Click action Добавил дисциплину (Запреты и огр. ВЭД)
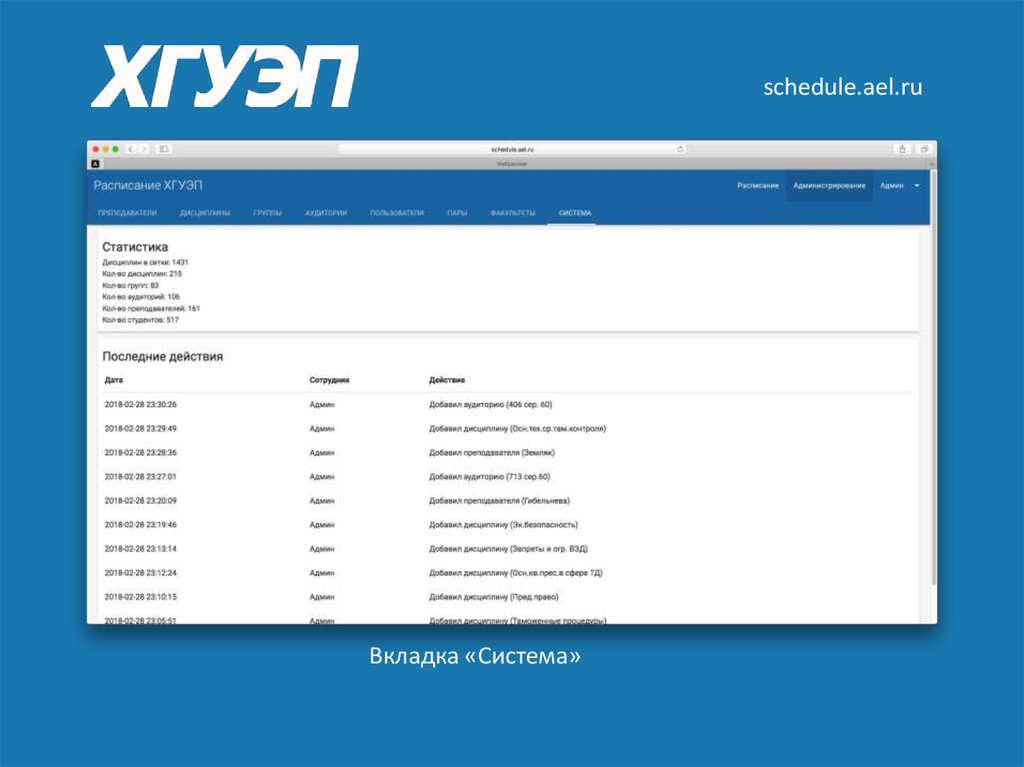 pyautogui.click(x=508, y=549)
